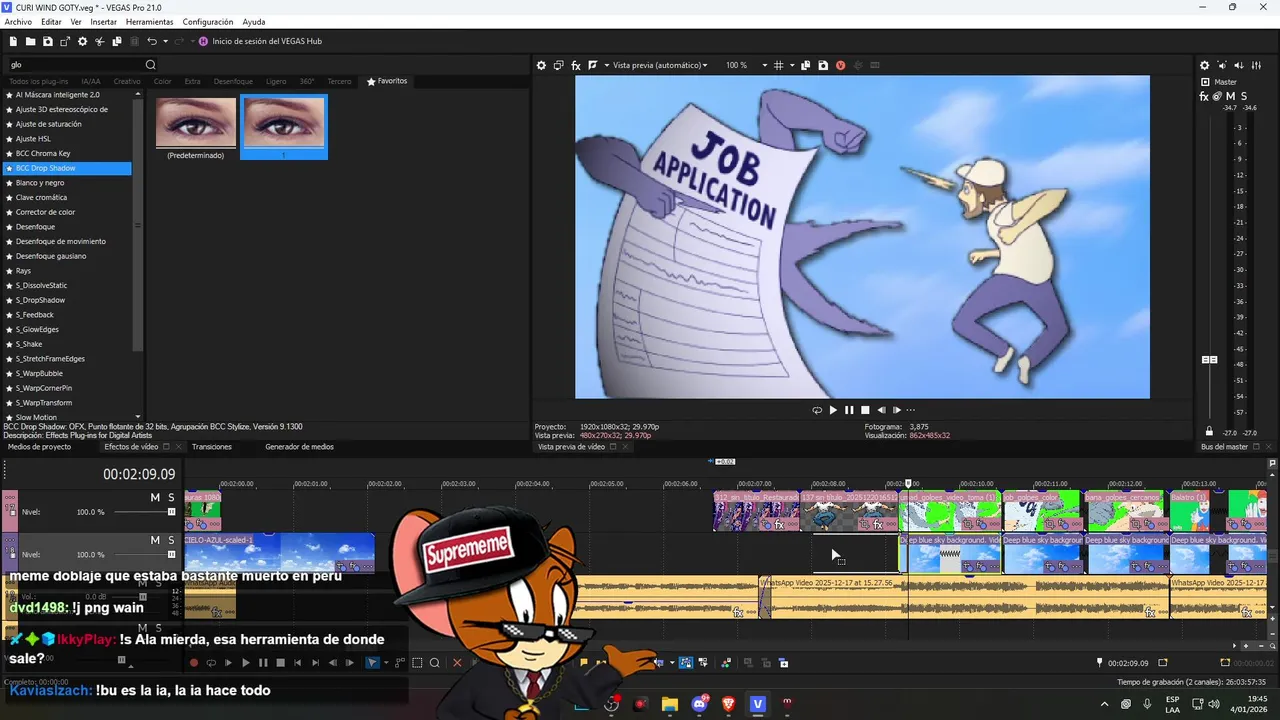Switch to the Todos los plug-ins filter tab
This screenshot has width=1280, height=720.
click(x=40, y=81)
